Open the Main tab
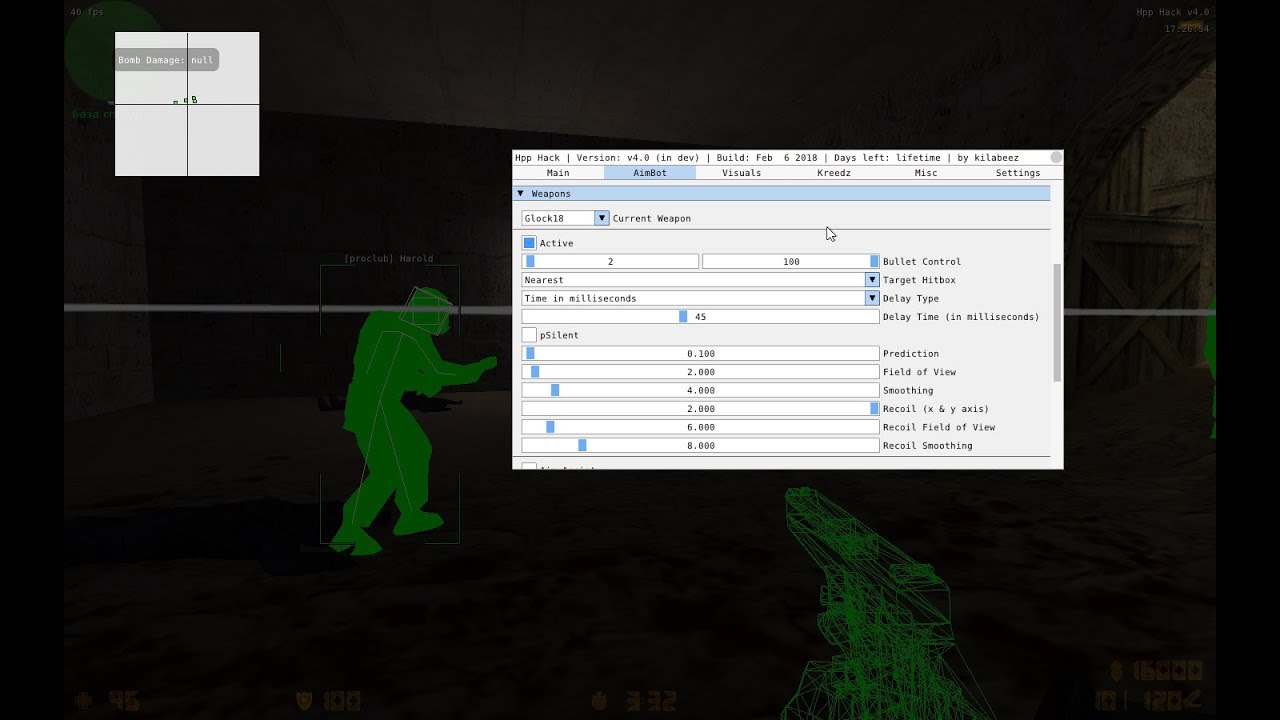1280x720 pixels. pos(558,173)
